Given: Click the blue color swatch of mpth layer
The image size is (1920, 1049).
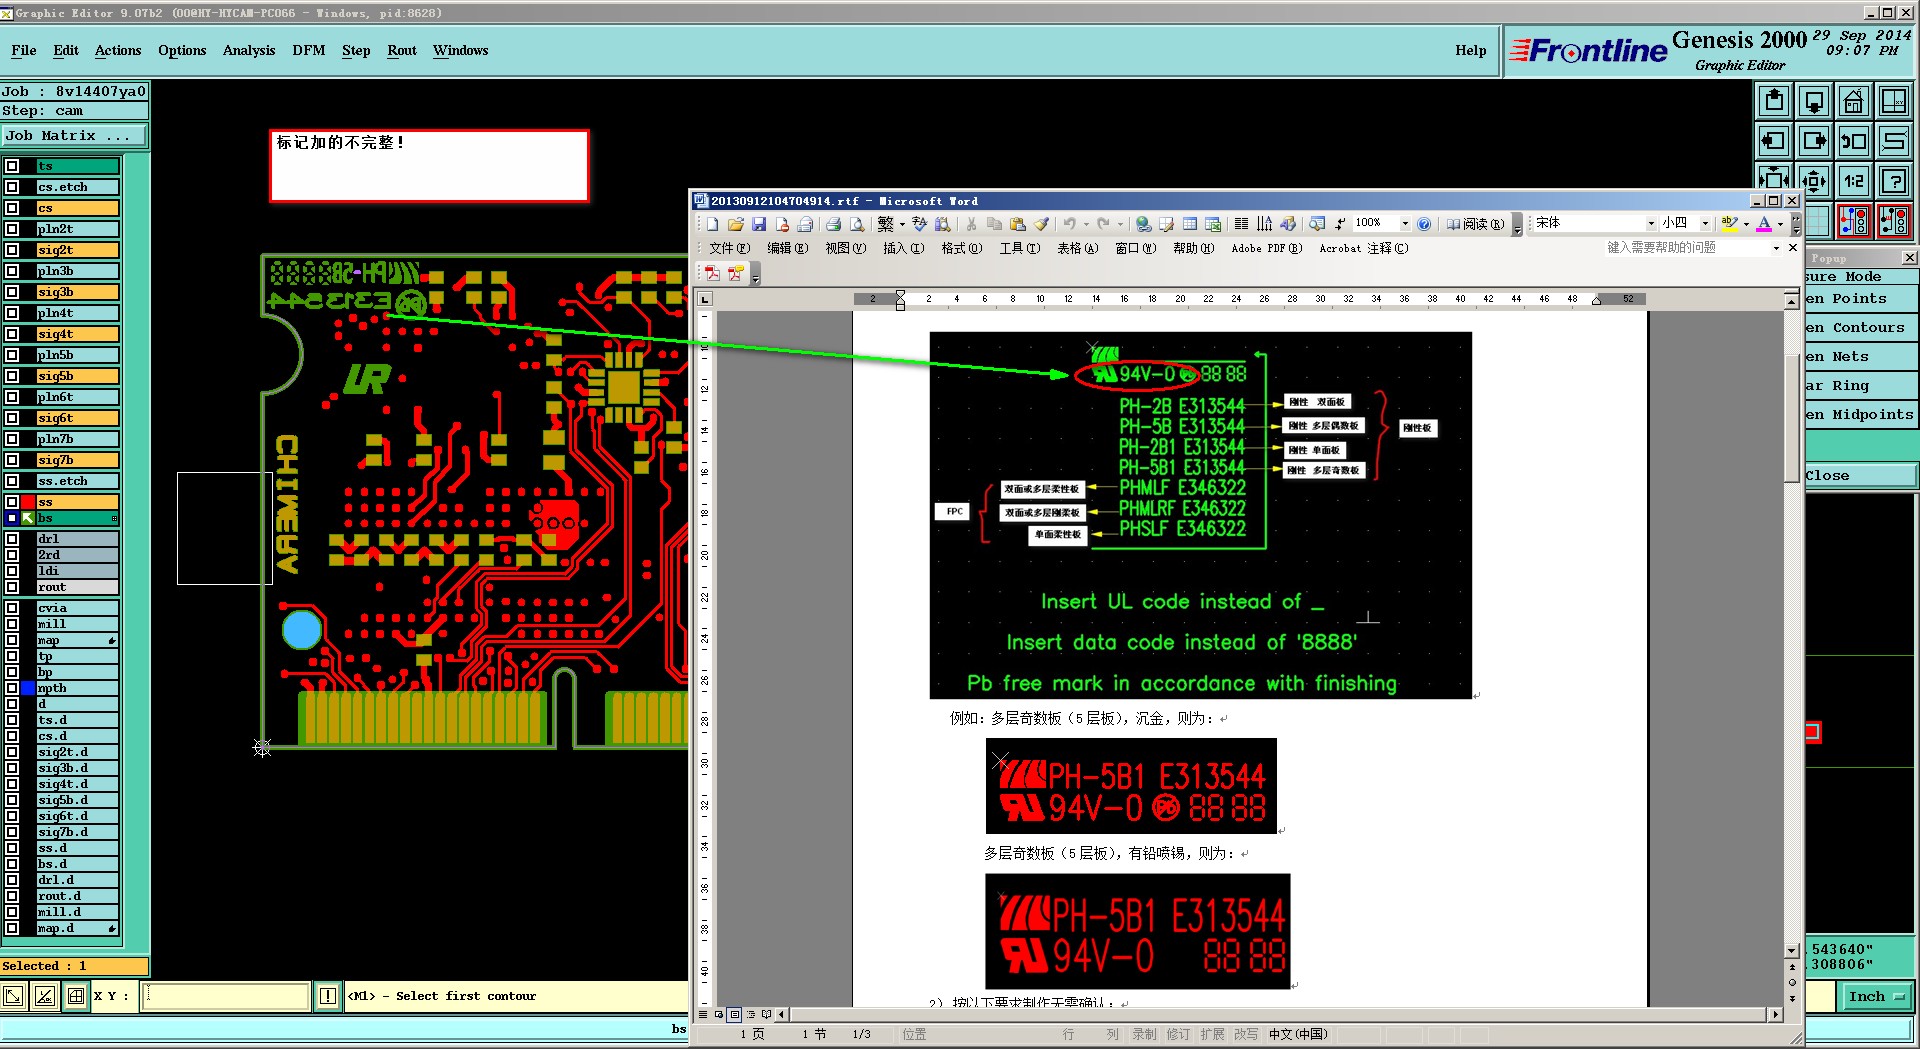Looking at the screenshot, I should pyautogui.click(x=28, y=688).
